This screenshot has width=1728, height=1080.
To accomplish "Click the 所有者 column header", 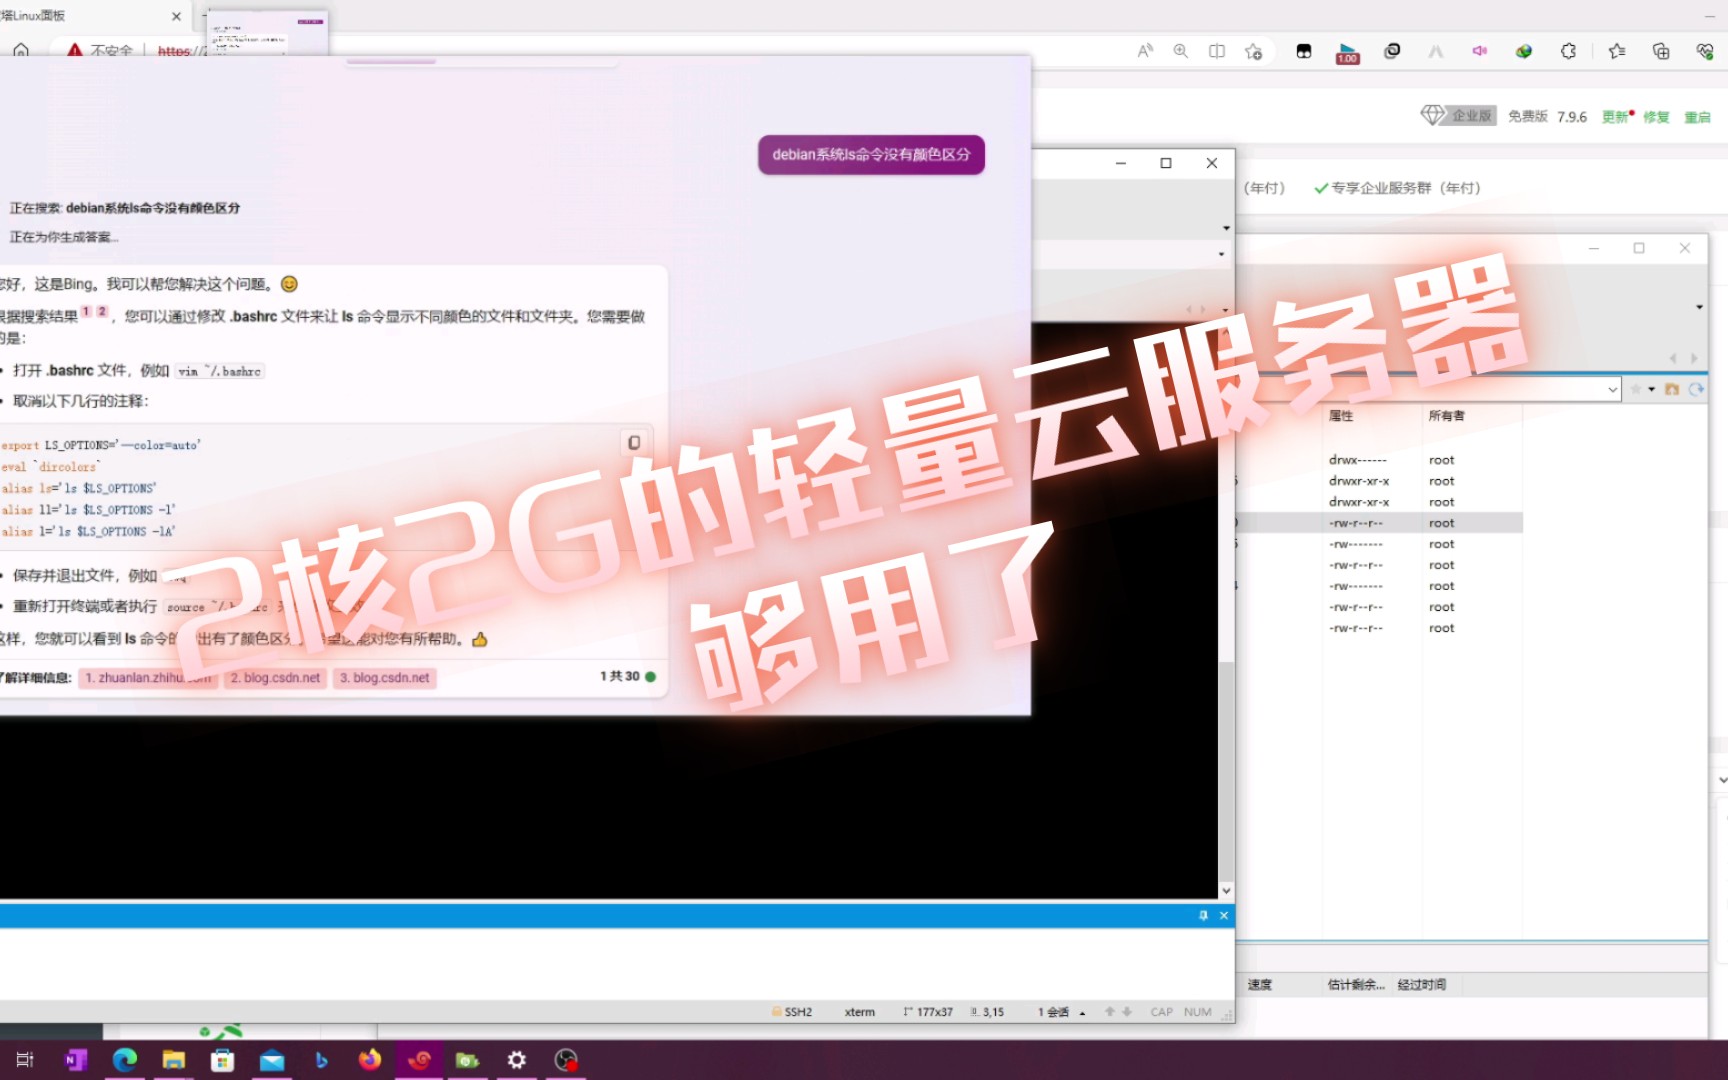I will point(1446,416).
